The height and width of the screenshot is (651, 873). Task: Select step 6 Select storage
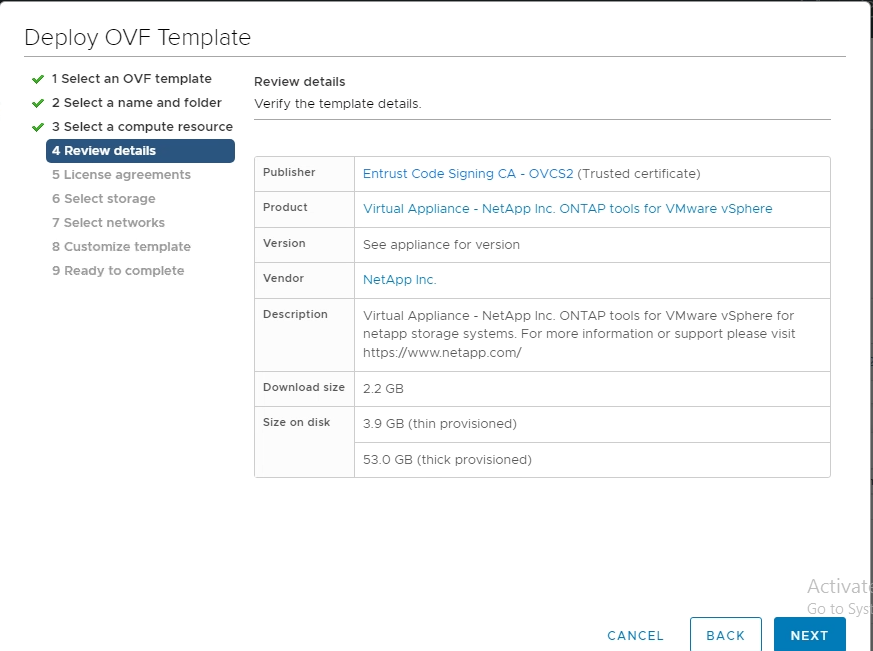(103, 199)
